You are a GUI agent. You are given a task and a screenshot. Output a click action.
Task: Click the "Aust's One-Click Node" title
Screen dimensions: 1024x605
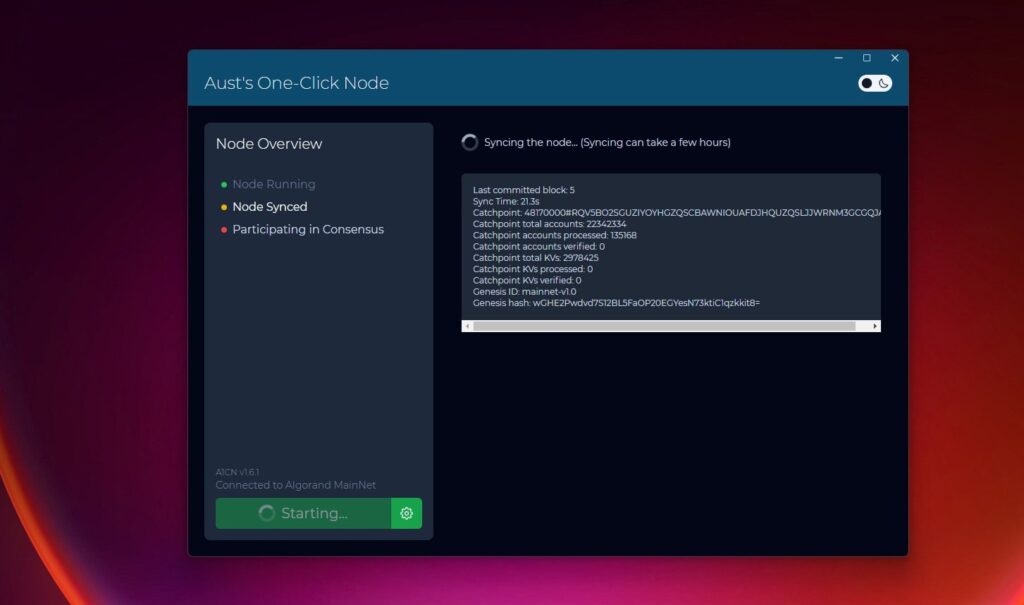tap(296, 83)
